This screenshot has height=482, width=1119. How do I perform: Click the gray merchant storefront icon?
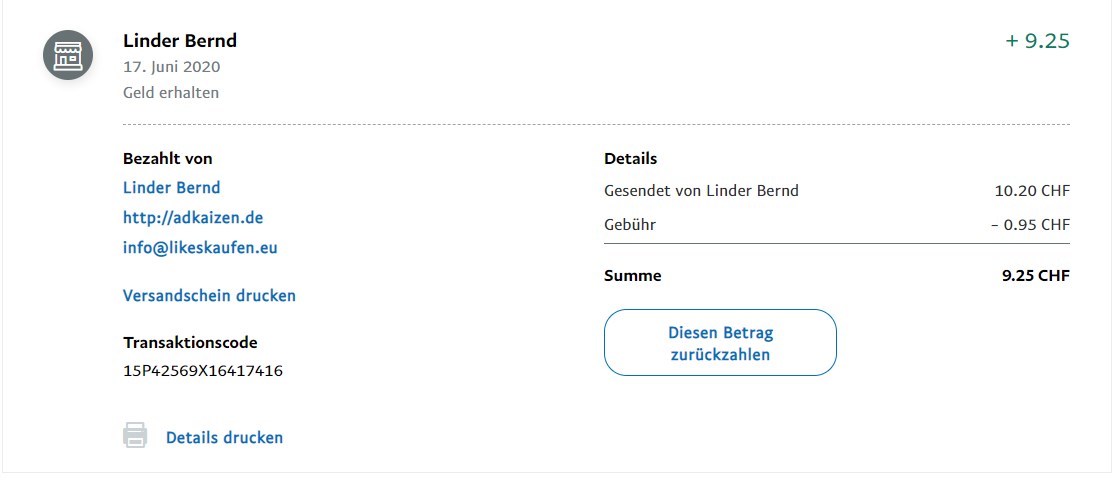pos(67,56)
